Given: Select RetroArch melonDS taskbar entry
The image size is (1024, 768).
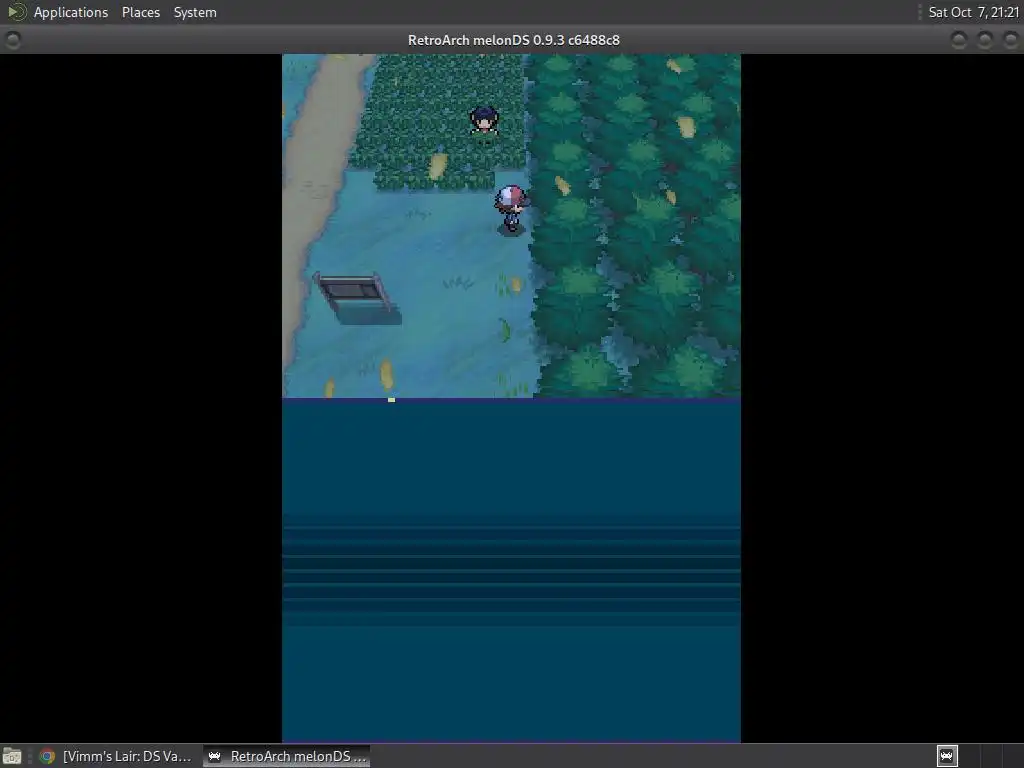Looking at the screenshot, I should pyautogui.click(x=286, y=756).
